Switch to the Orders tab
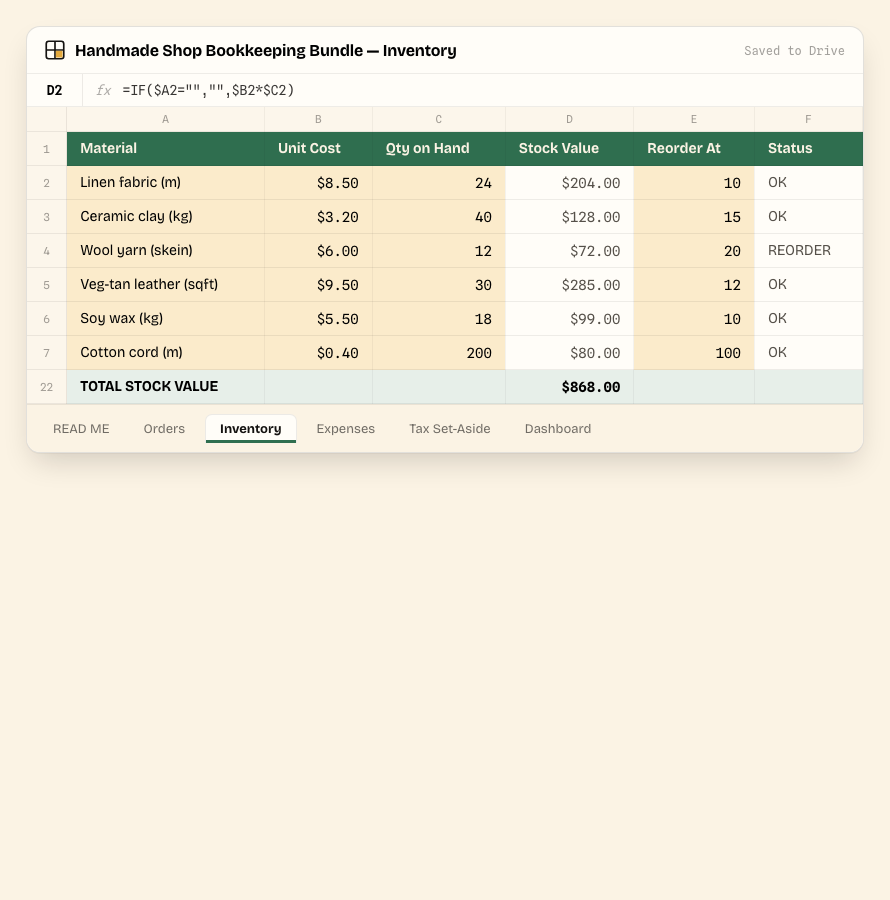Image resolution: width=890 pixels, height=900 pixels. point(164,429)
